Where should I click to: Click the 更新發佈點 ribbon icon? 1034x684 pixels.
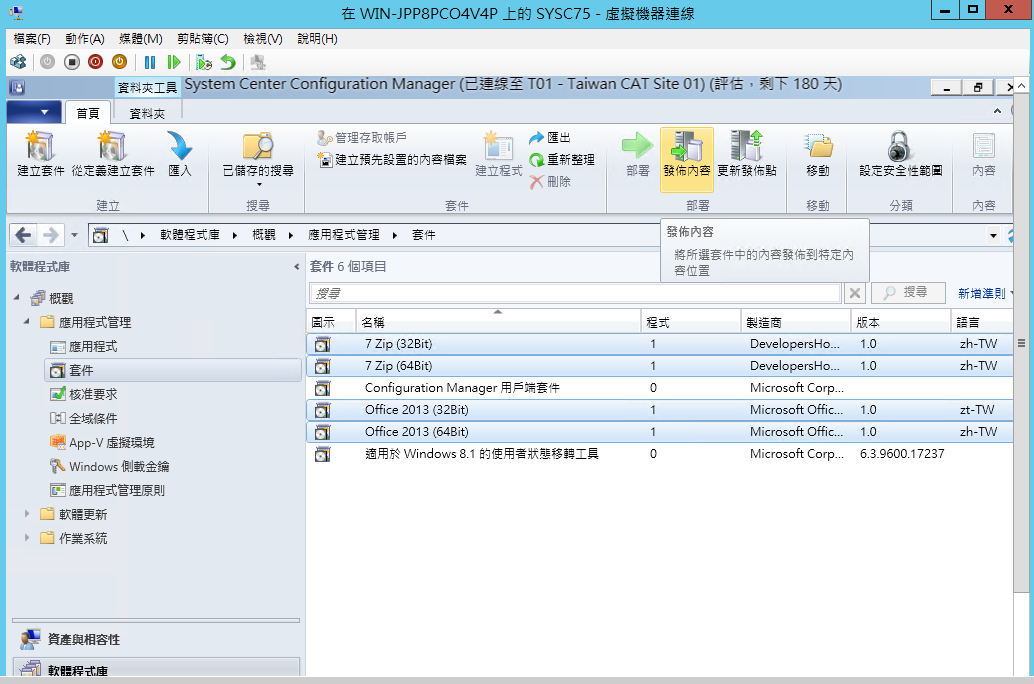click(x=746, y=146)
